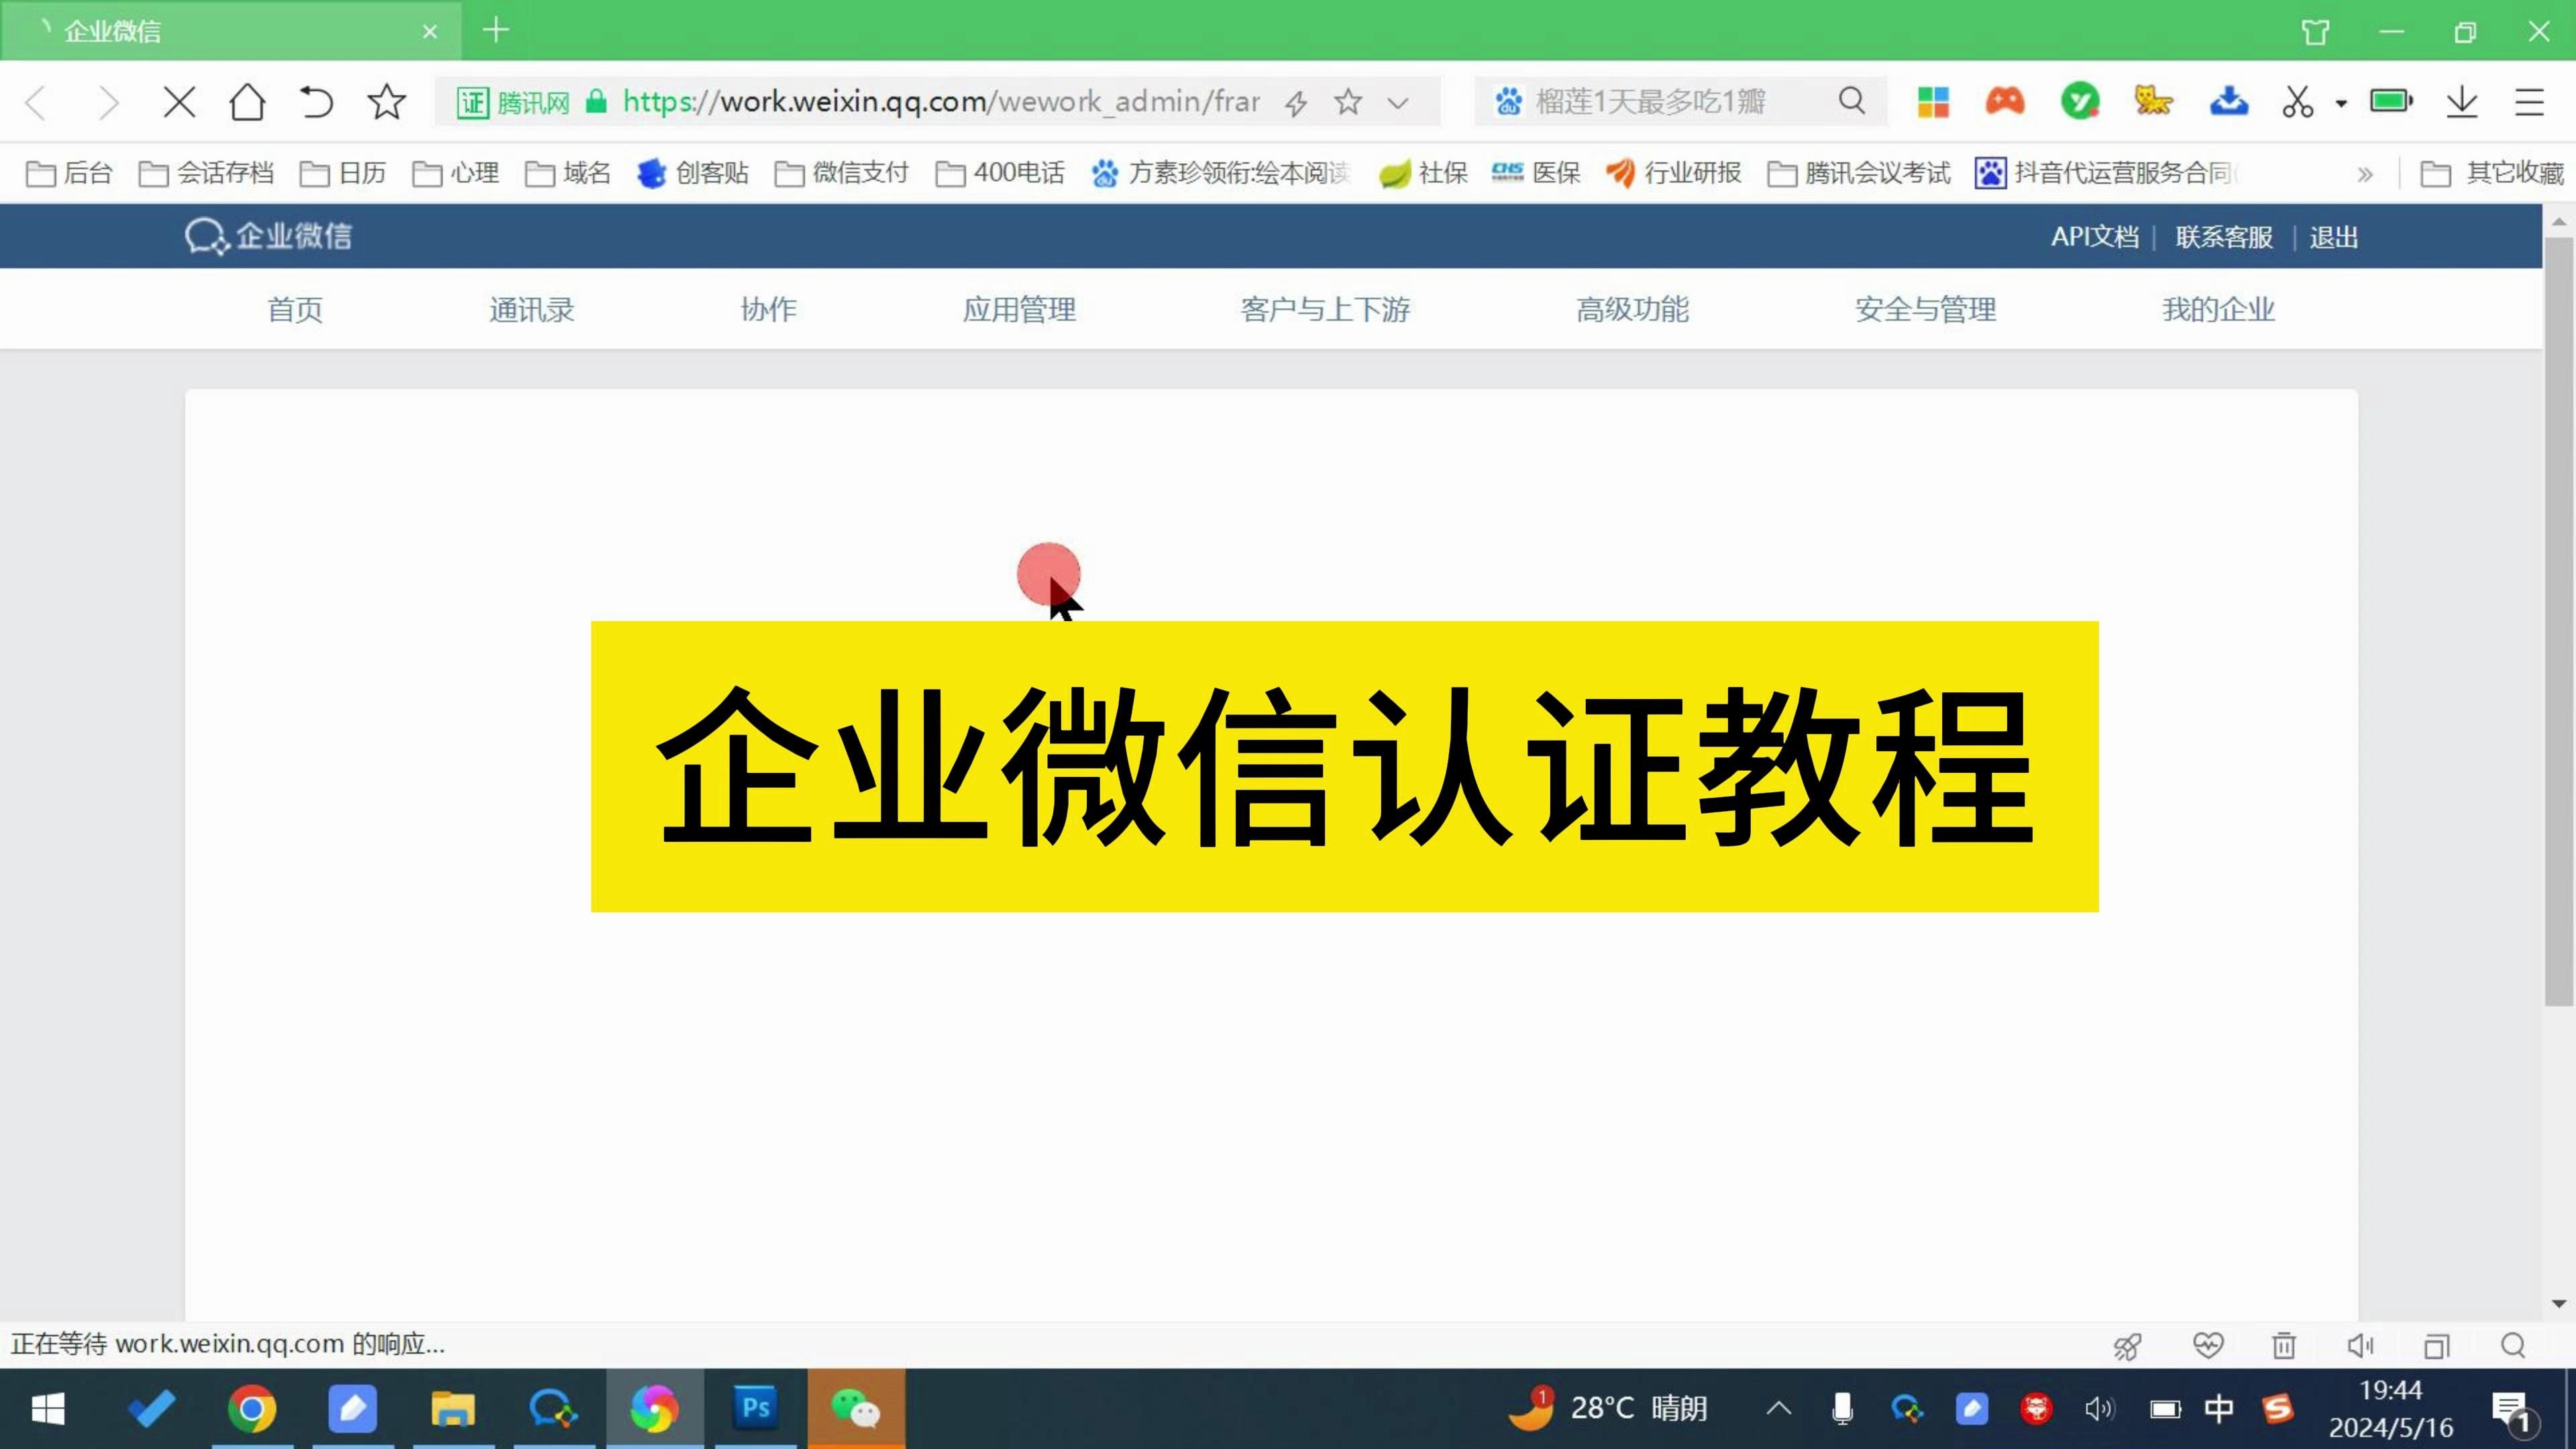The height and width of the screenshot is (1449, 2576).
Task: Click the green battery icon in toolbar
Action: click(x=2392, y=101)
